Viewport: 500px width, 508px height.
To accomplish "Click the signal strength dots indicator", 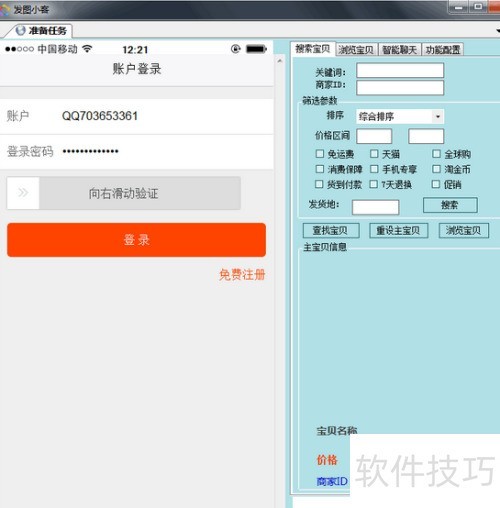I will click(x=19, y=49).
